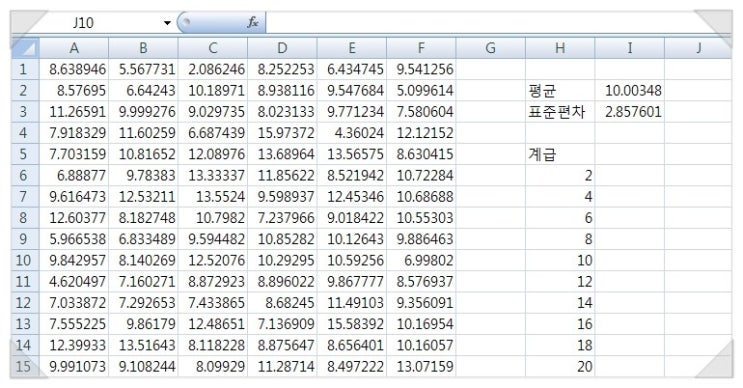Select column B header
The width and height of the screenshot is (743, 388).
(143, 48)
